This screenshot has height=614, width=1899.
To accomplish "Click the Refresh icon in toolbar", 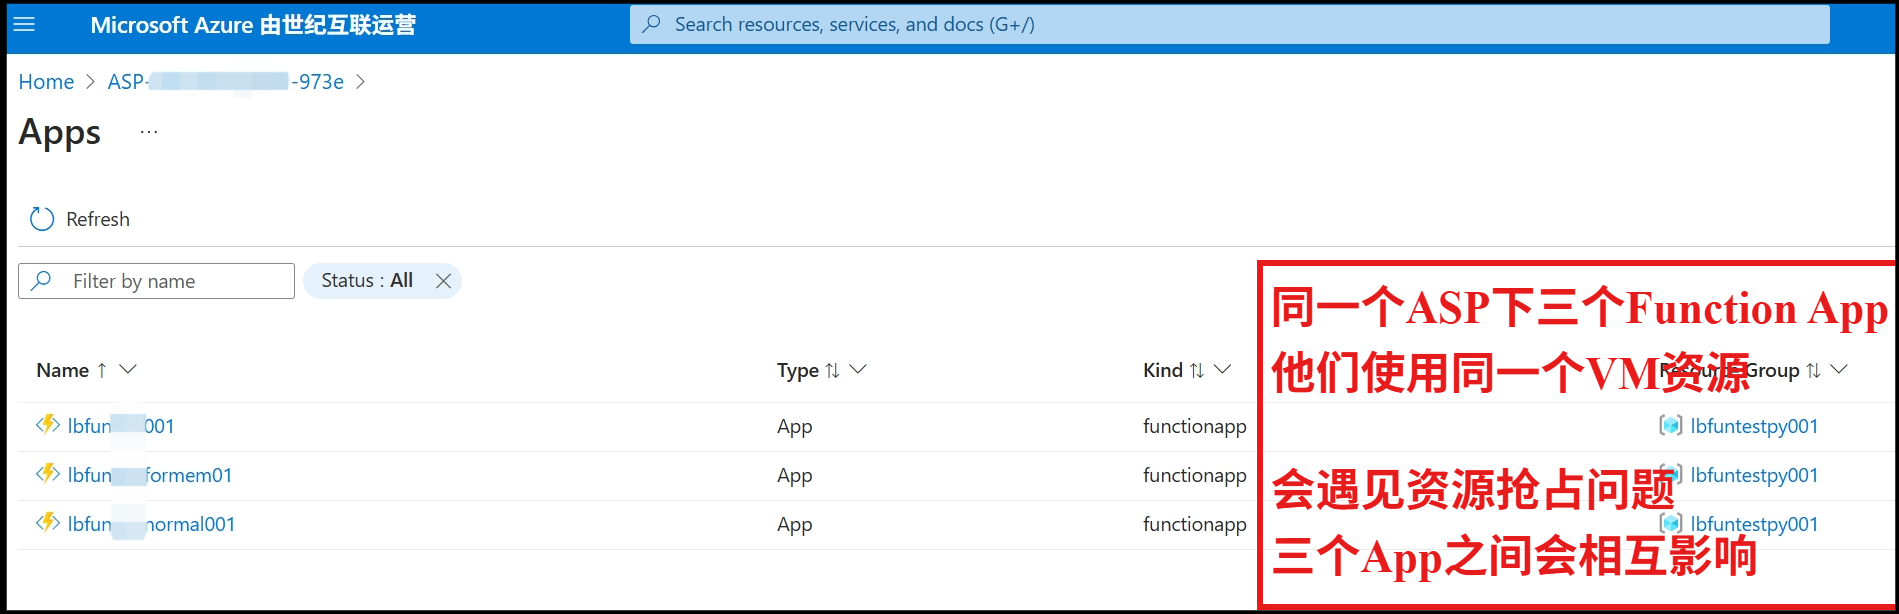I will 42,219.
